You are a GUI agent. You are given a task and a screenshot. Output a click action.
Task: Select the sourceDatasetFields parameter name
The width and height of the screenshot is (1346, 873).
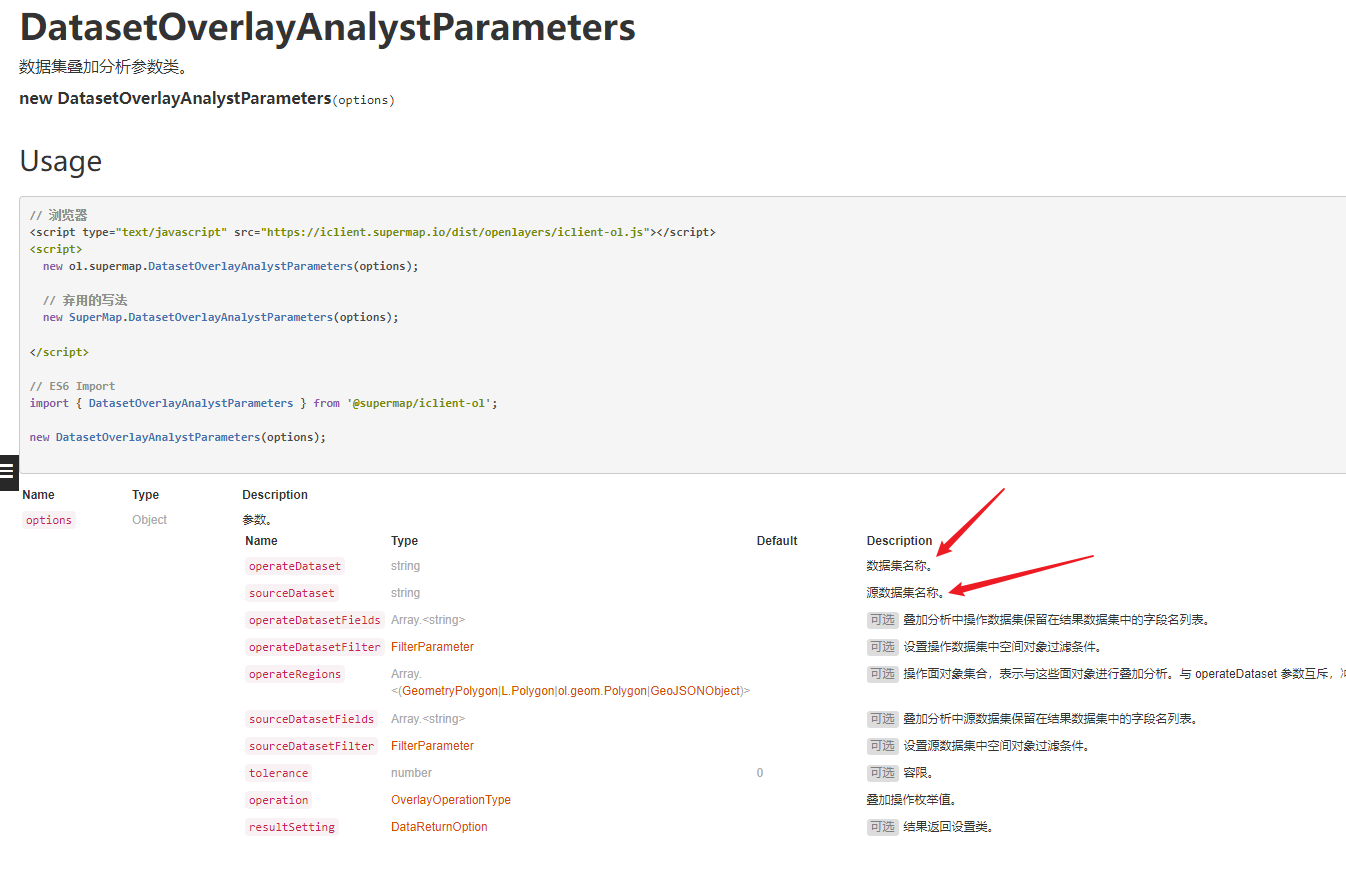312,719
